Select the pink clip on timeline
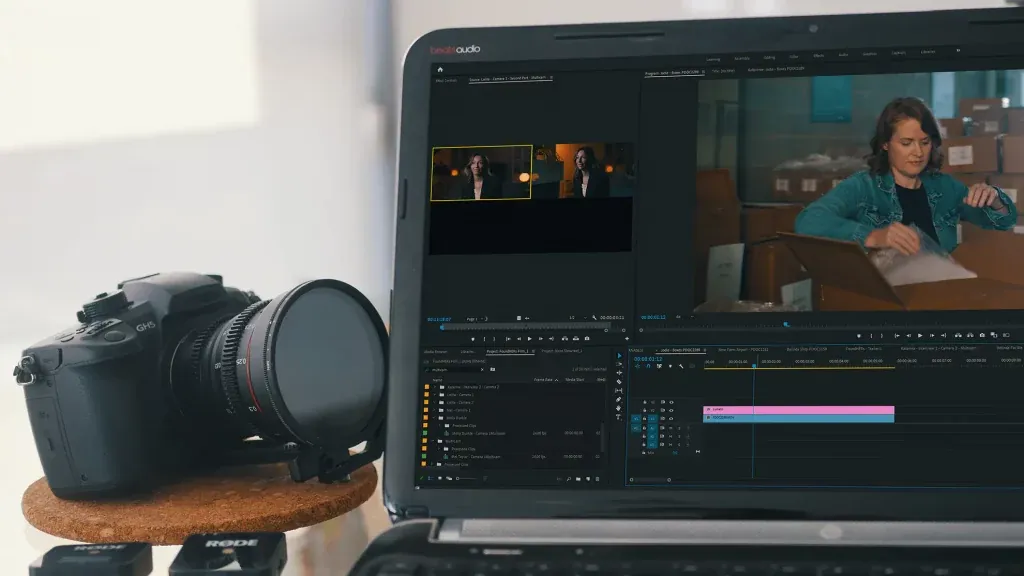 [x=798, y=409]
